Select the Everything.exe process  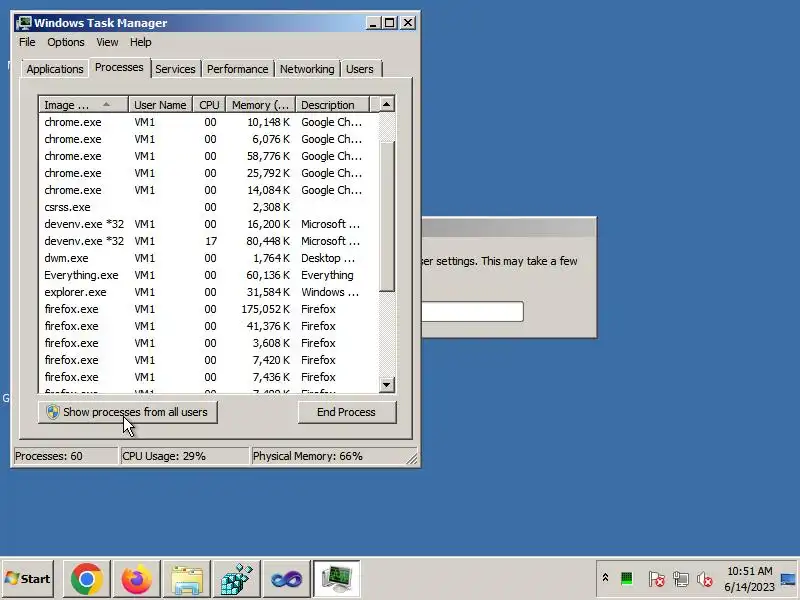pos(209,275)
